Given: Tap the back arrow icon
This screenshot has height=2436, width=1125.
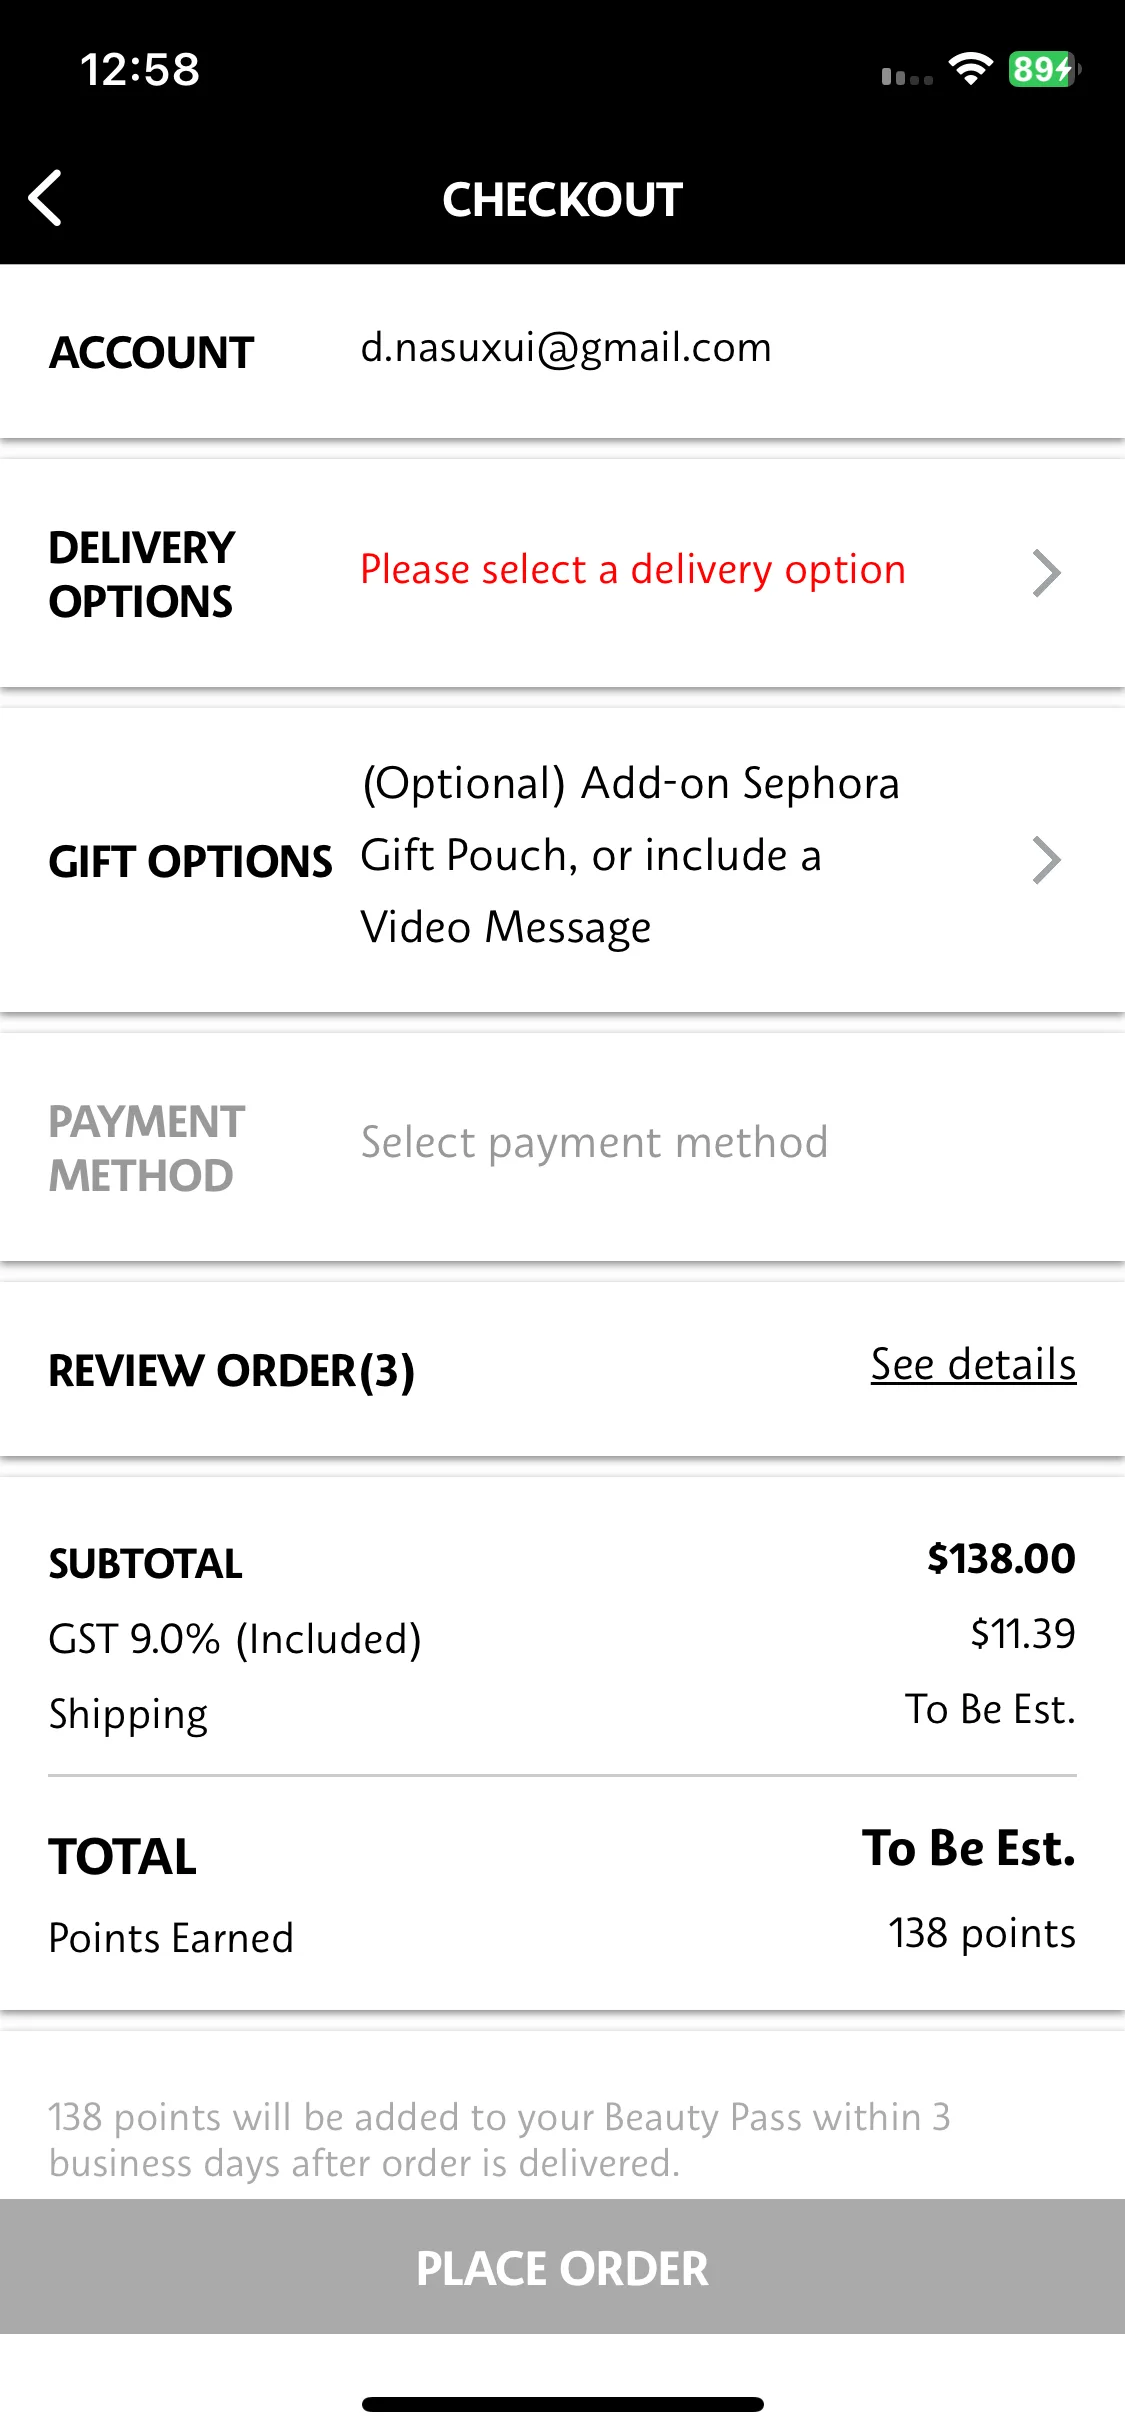Looking at the screenshot, I should tap(46, 198).
